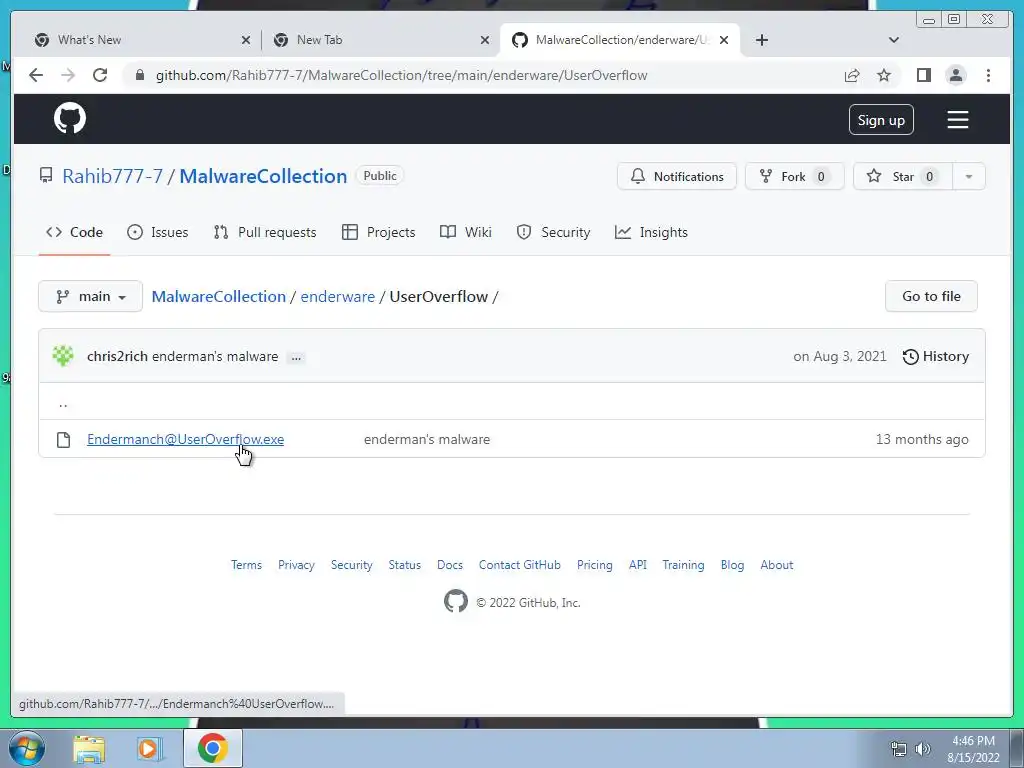Image resolution: width=1024 pixels, height=768 pixels.
Task: Open the Projects tab
Action: tap(378, 232)
